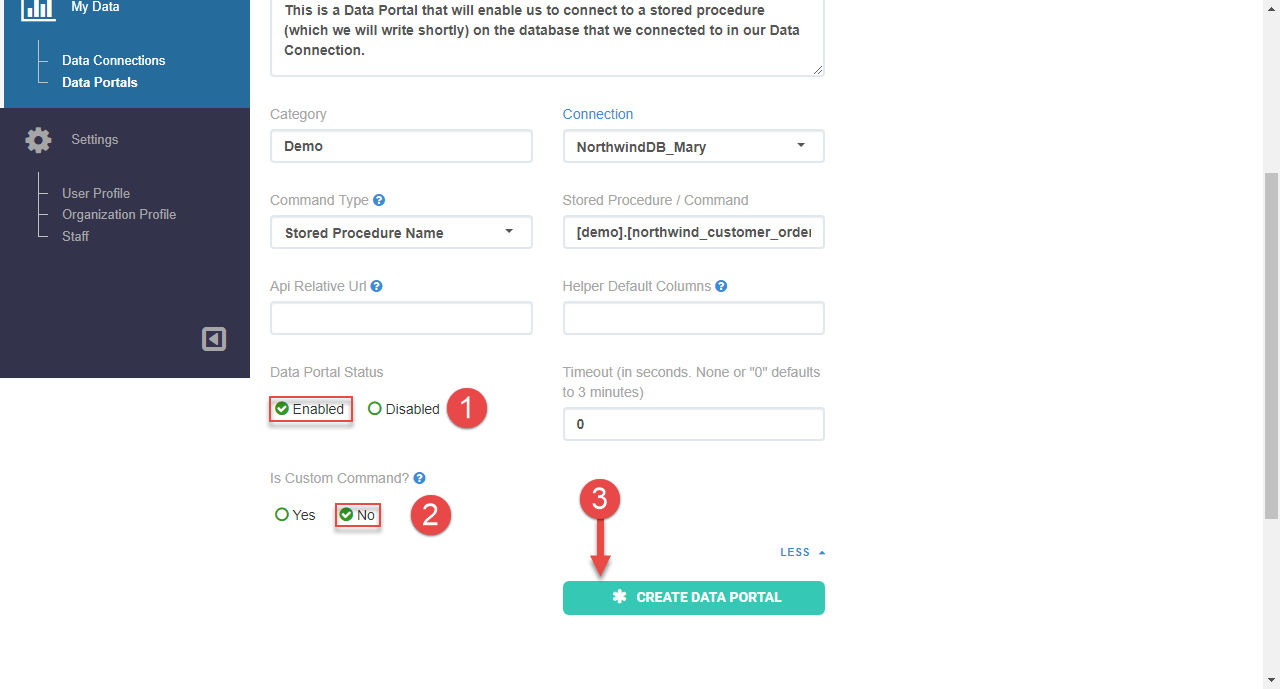
Task: Click the Settings gear icon
Action: pyautogui.click(x=38, y=140)
